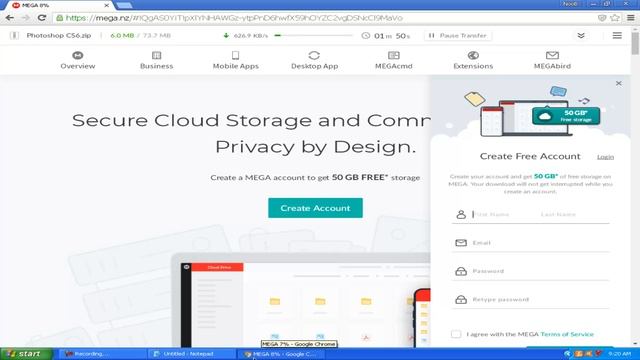Screen dimensions: 640x360
Task: Click the shield extension icon in address bar
Action: click(602, 18)
